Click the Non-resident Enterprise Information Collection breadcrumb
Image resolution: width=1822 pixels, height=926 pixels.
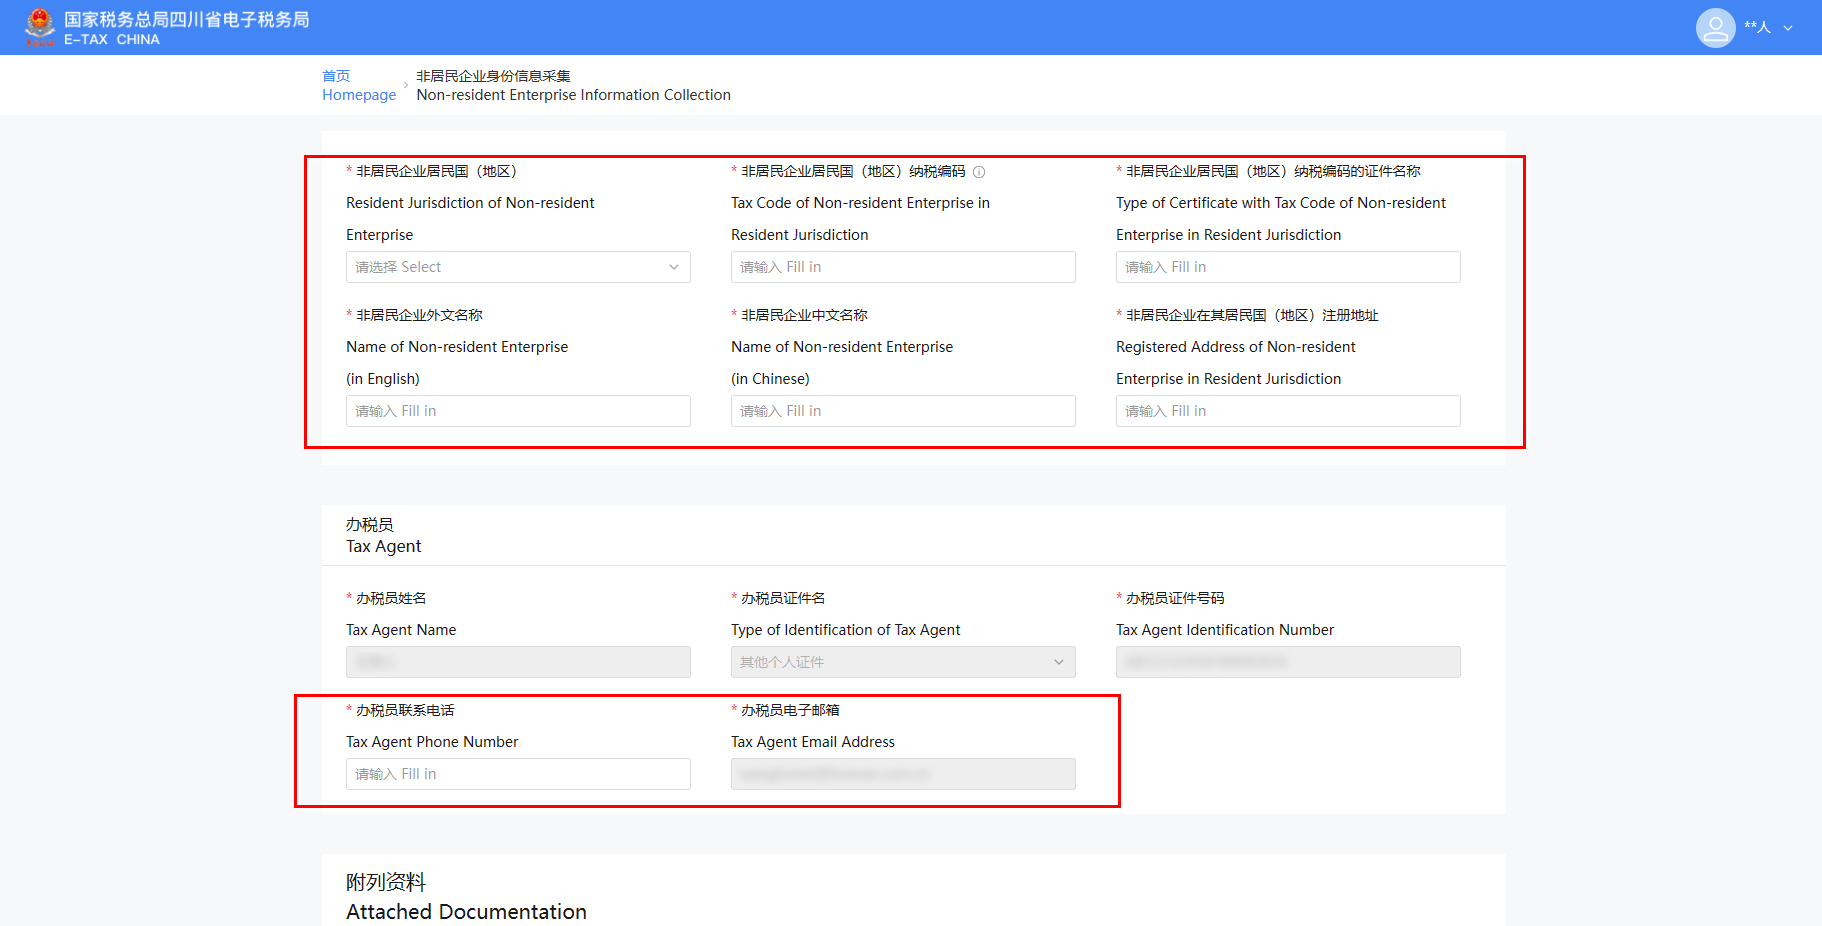[x=573, y=95]
